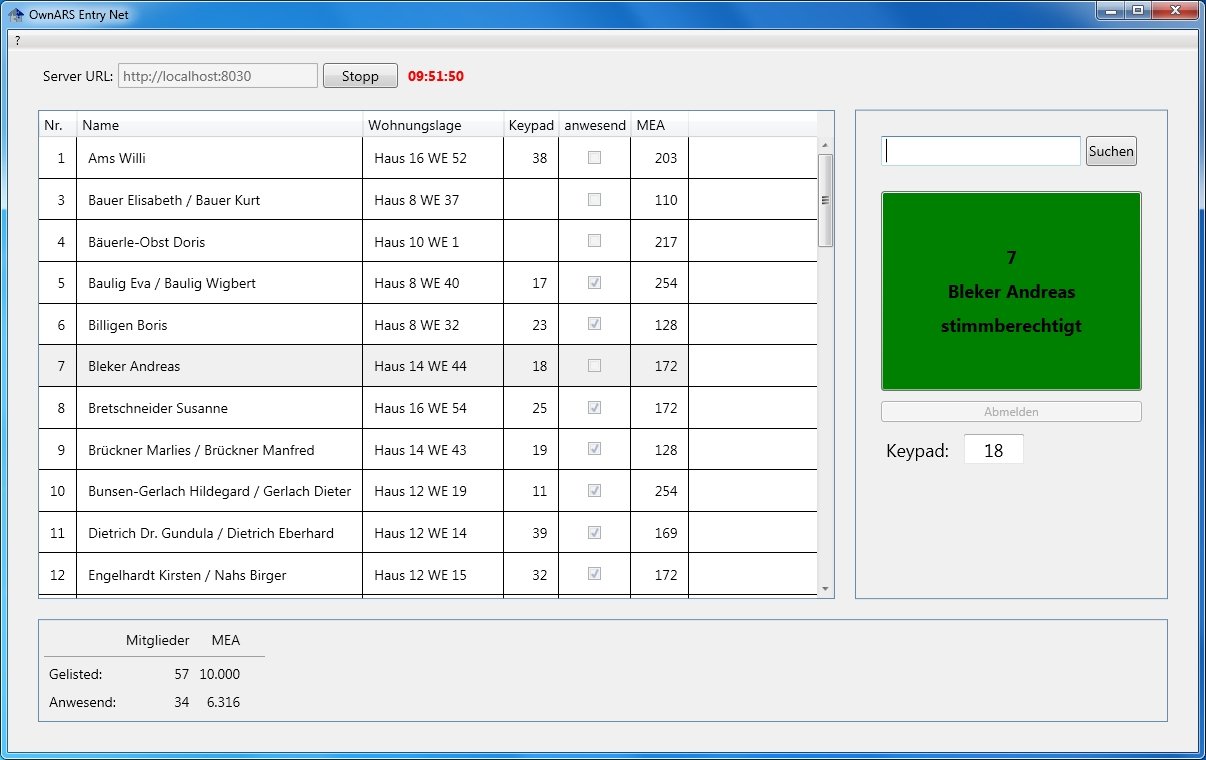Select the Bretschneider Susanne row

(x=428, y=408)
